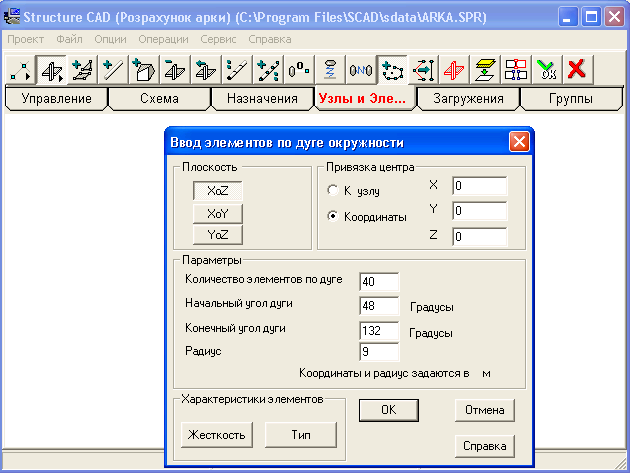The width and height of the screenshot is (630, 473).
Task: Open the Проект menu
Action: 26,39
